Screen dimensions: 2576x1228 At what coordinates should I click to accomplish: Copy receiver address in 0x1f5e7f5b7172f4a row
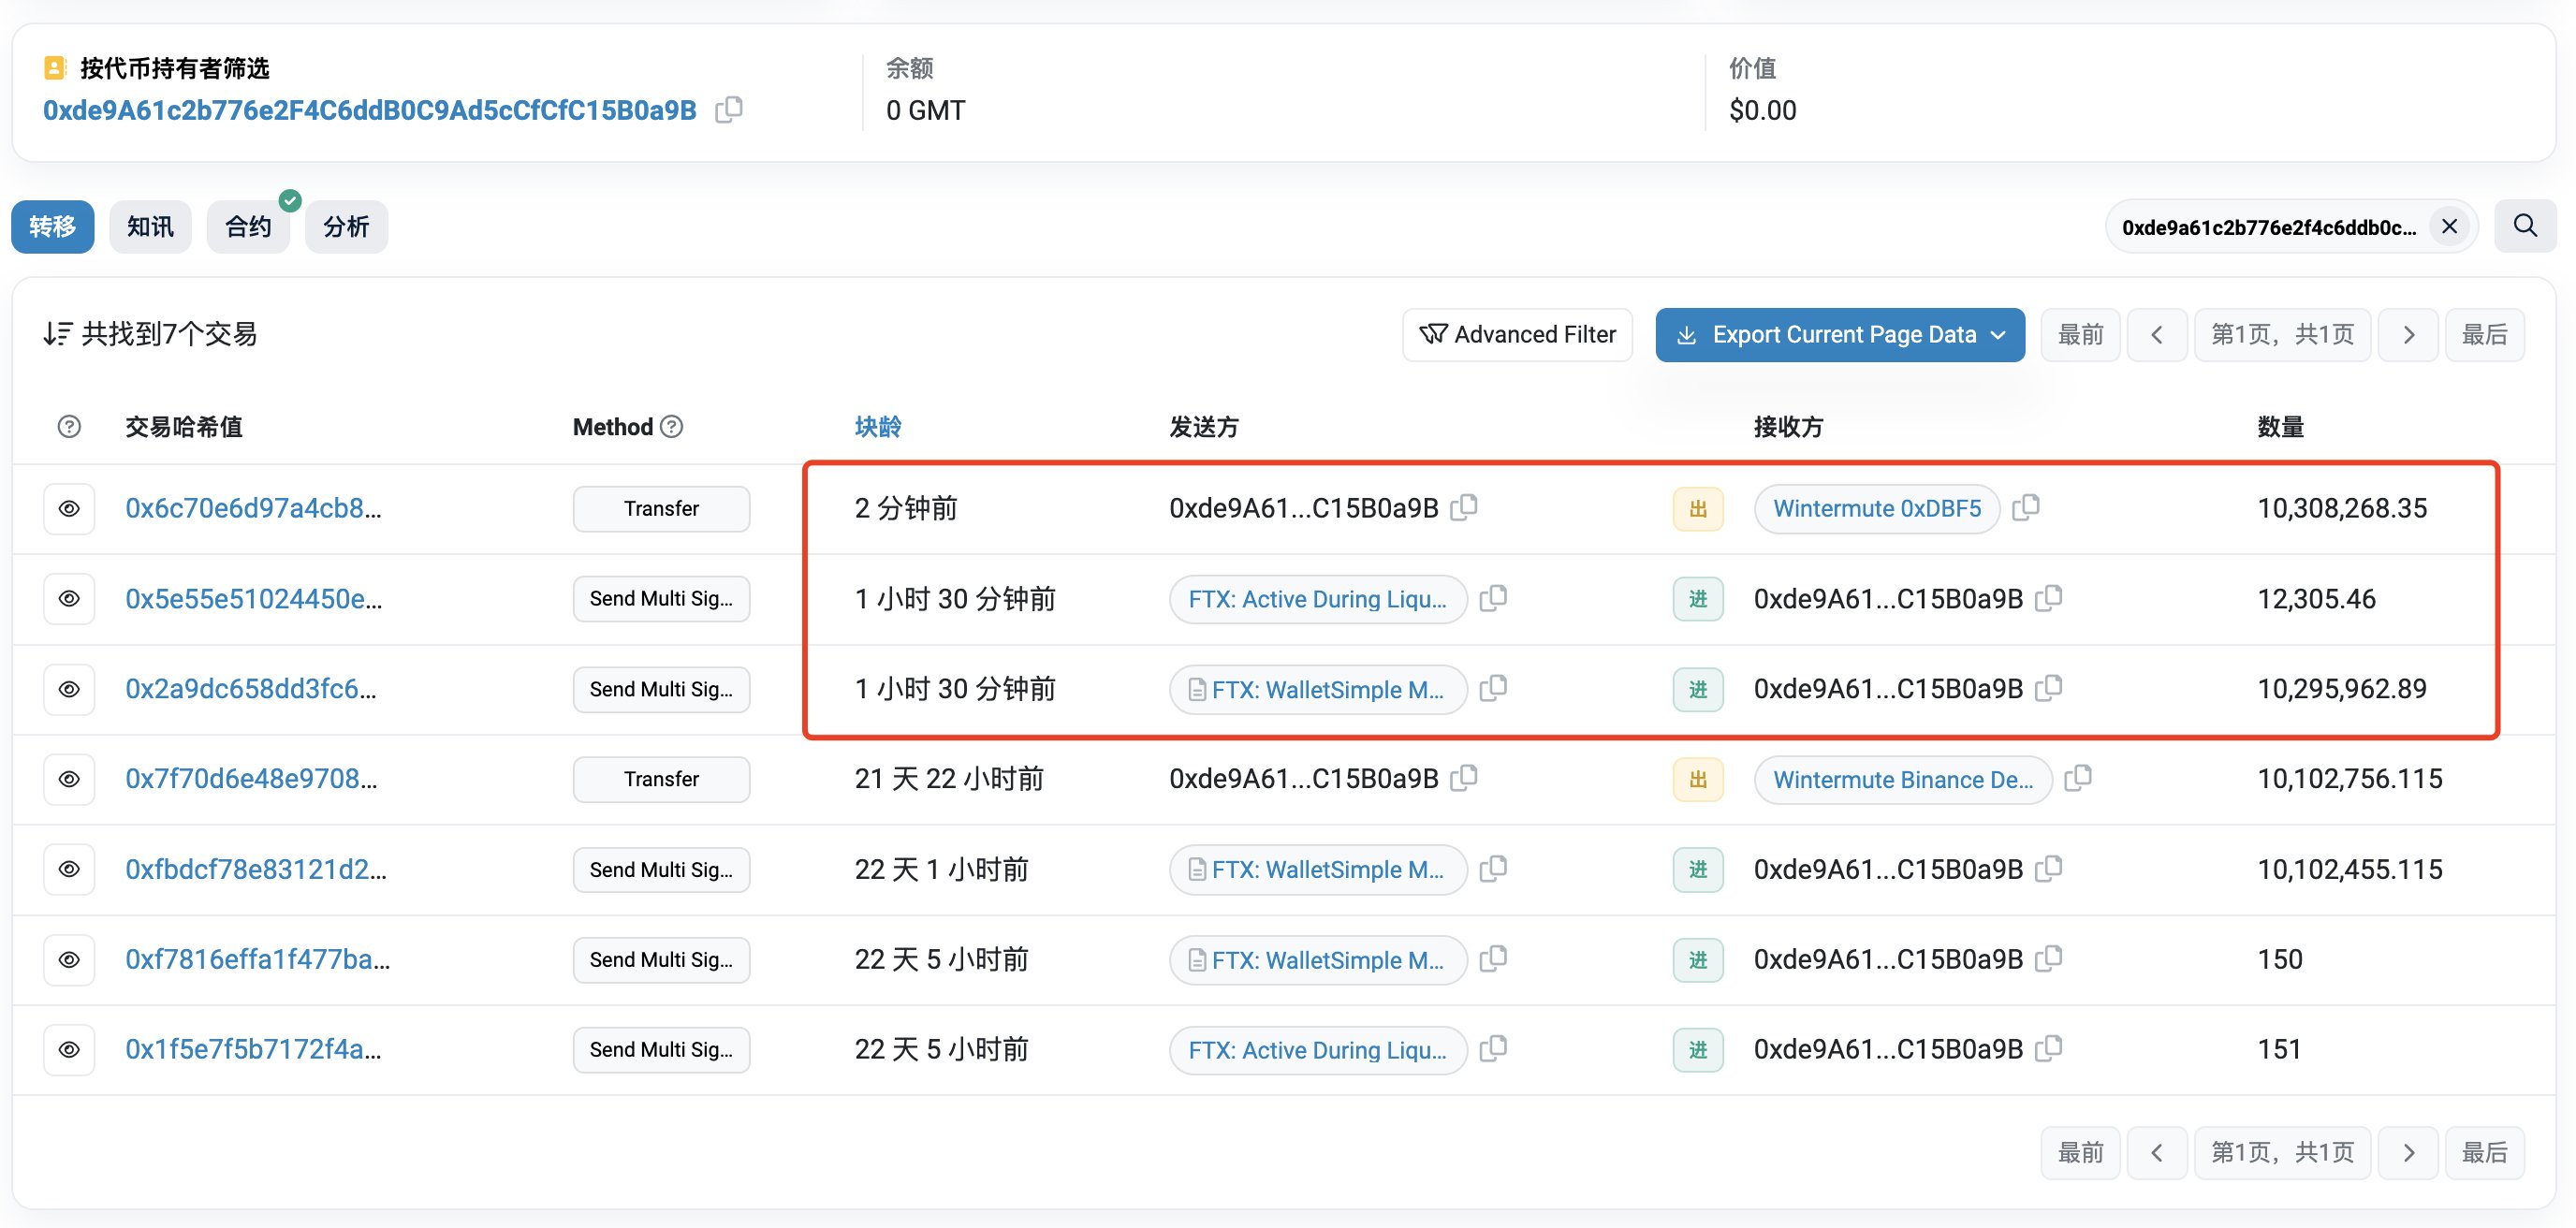[2048, 1049]
